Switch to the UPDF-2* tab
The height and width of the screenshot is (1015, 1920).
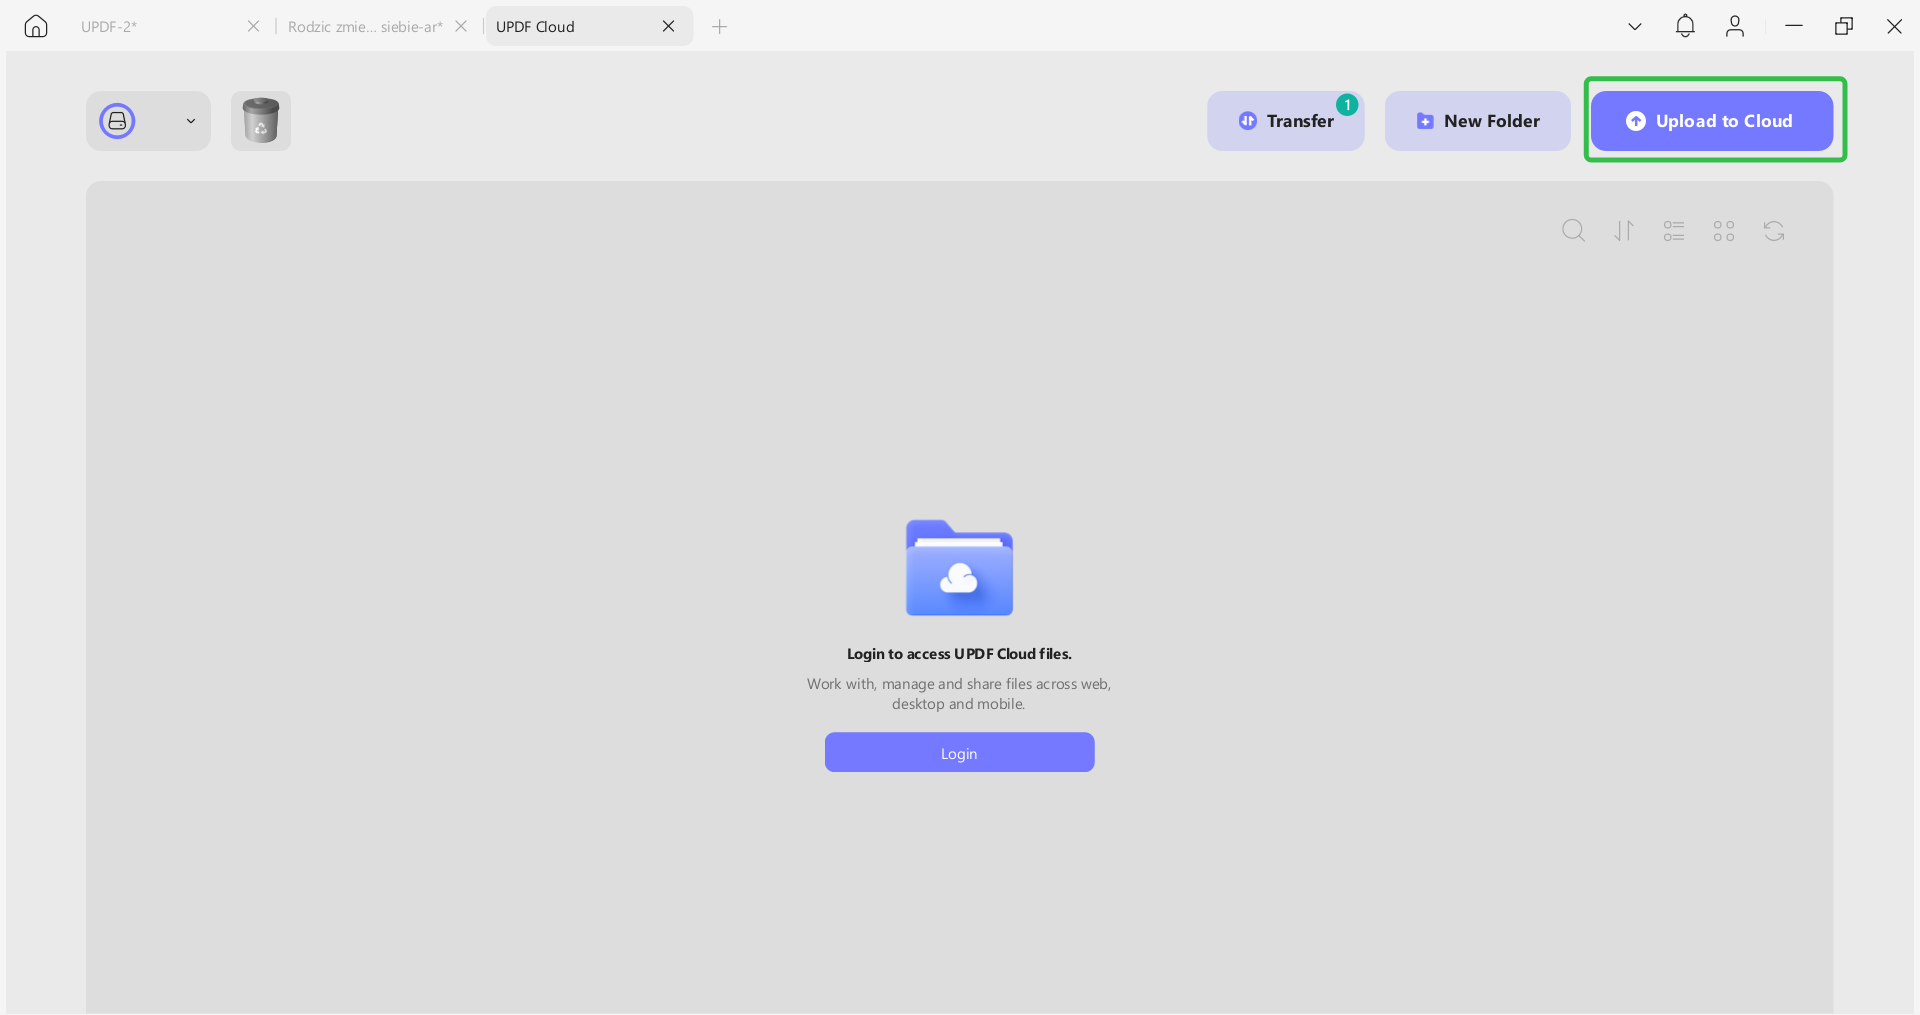(x=109, y=27)
